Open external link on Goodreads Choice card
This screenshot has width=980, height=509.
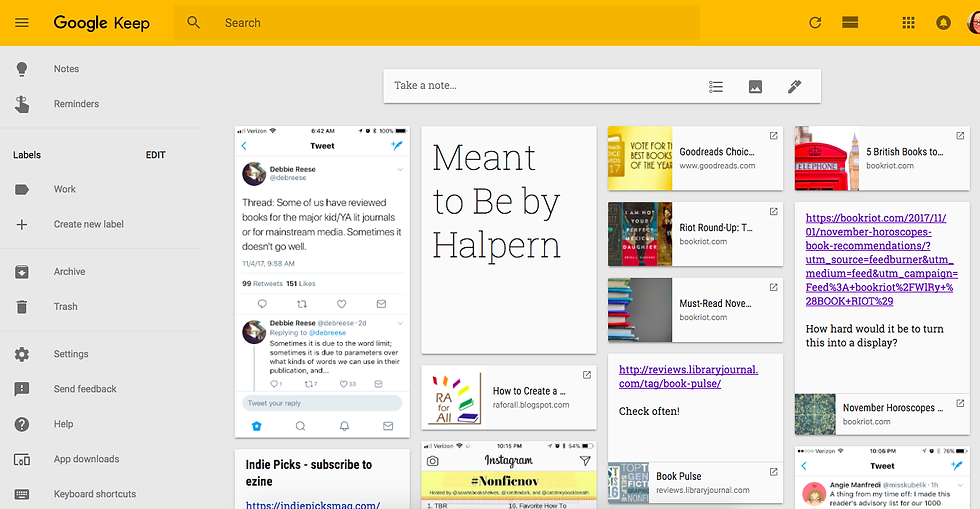click(774, 136)
